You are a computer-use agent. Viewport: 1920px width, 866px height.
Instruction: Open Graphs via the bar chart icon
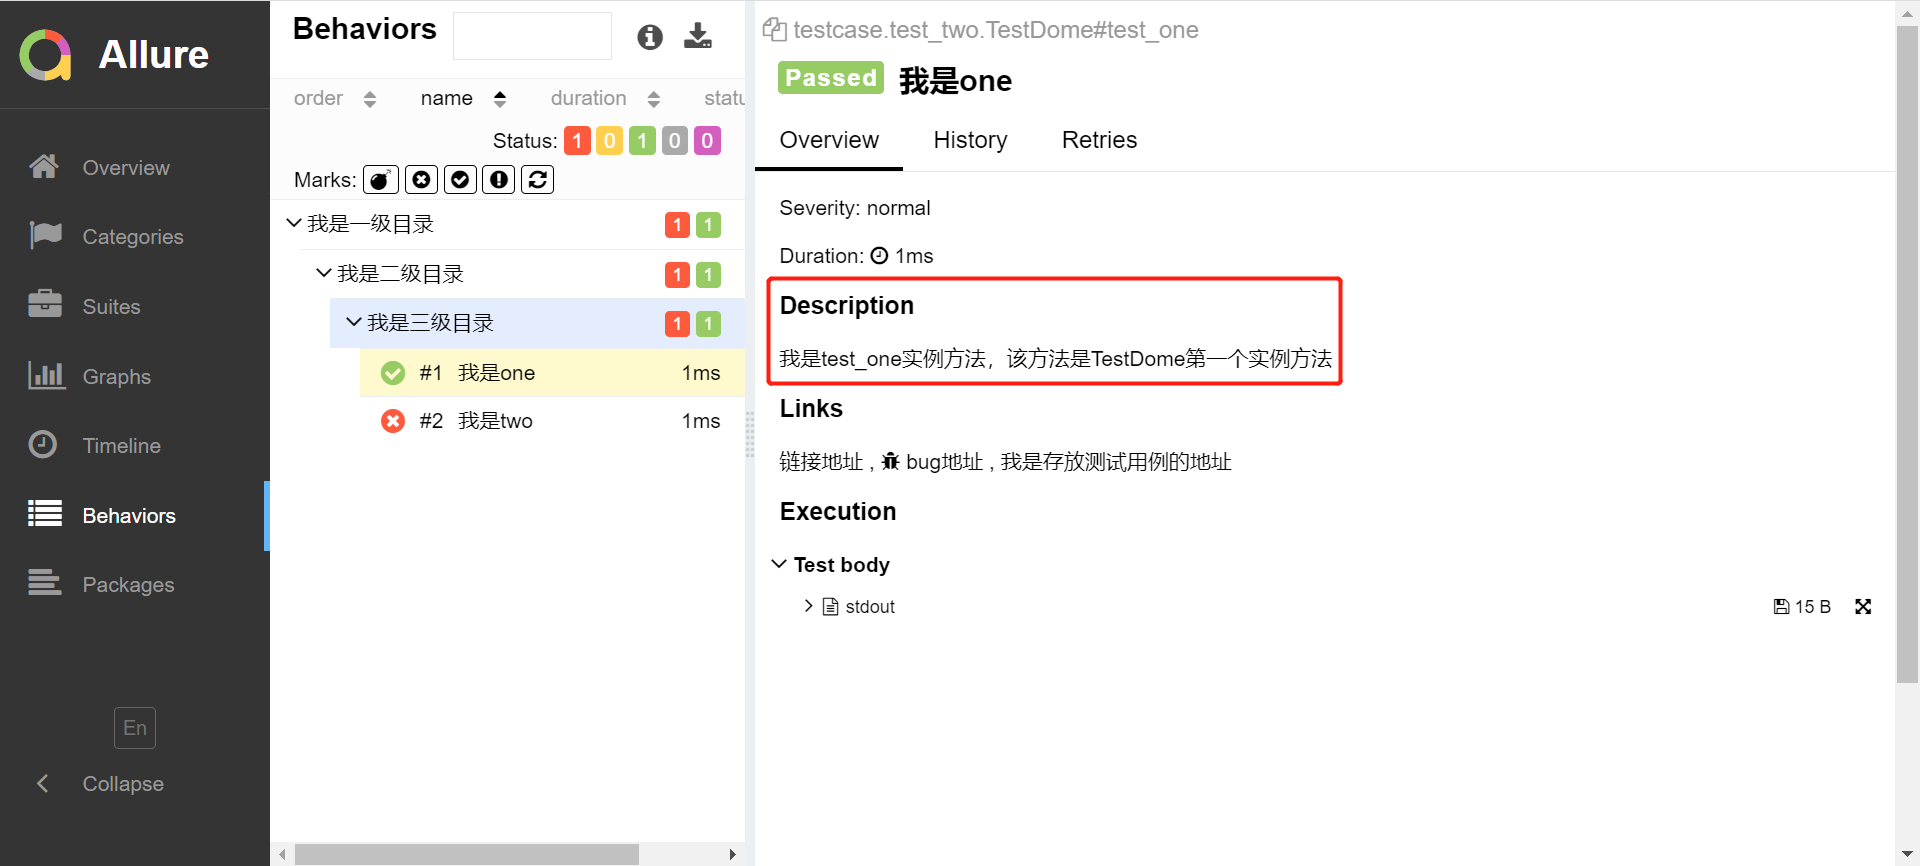[46, 375]
